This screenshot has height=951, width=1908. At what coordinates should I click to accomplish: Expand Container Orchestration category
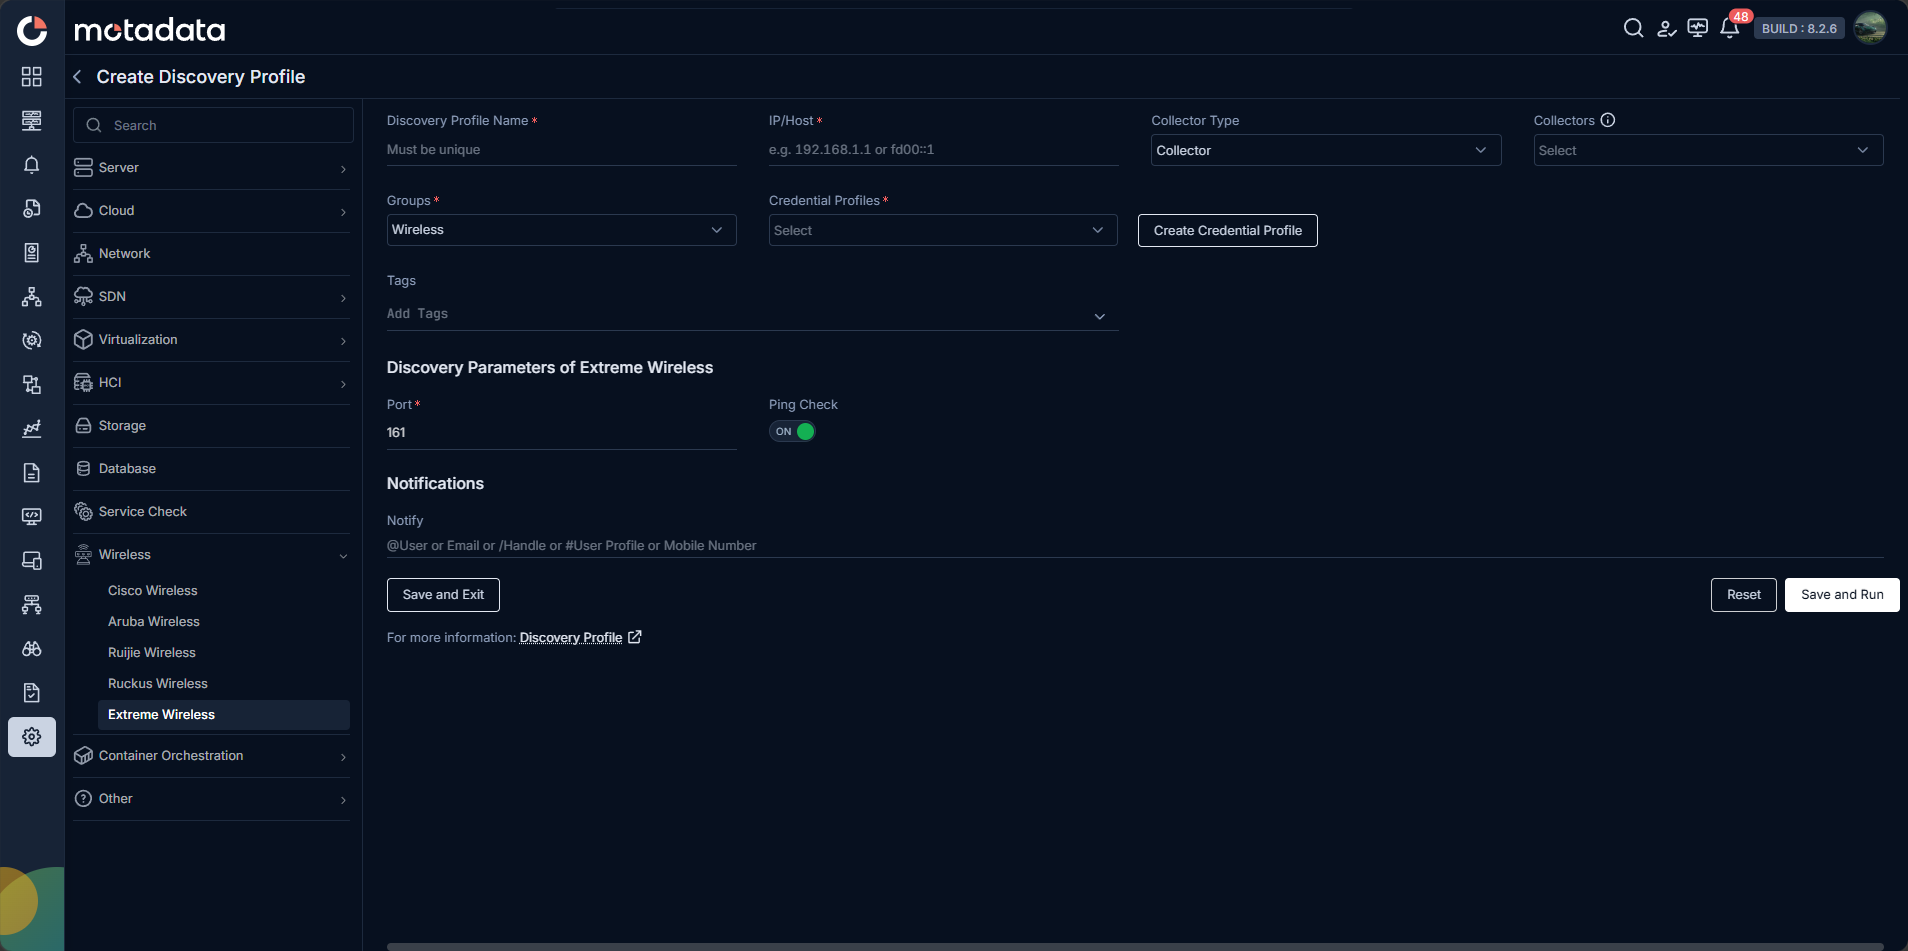[211, 756]
